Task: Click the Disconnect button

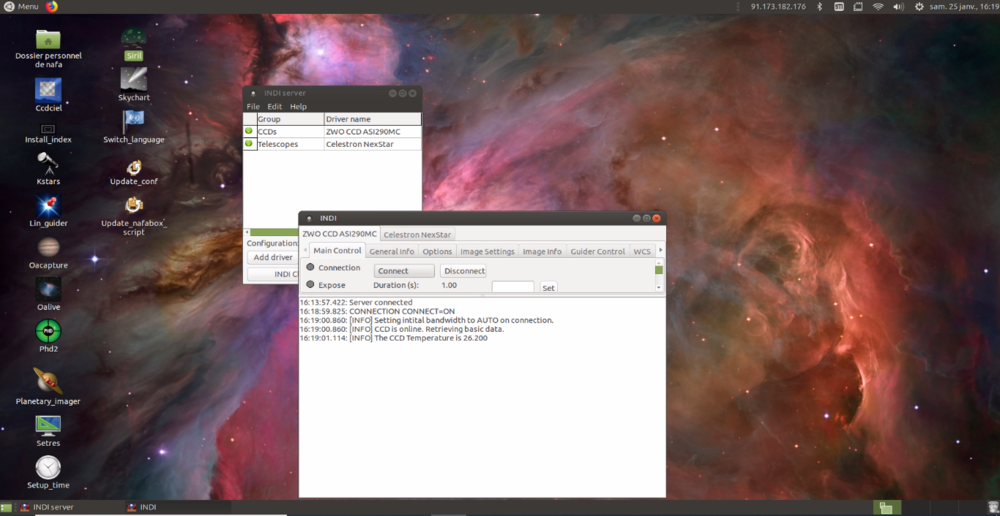Action: point(463,271)
